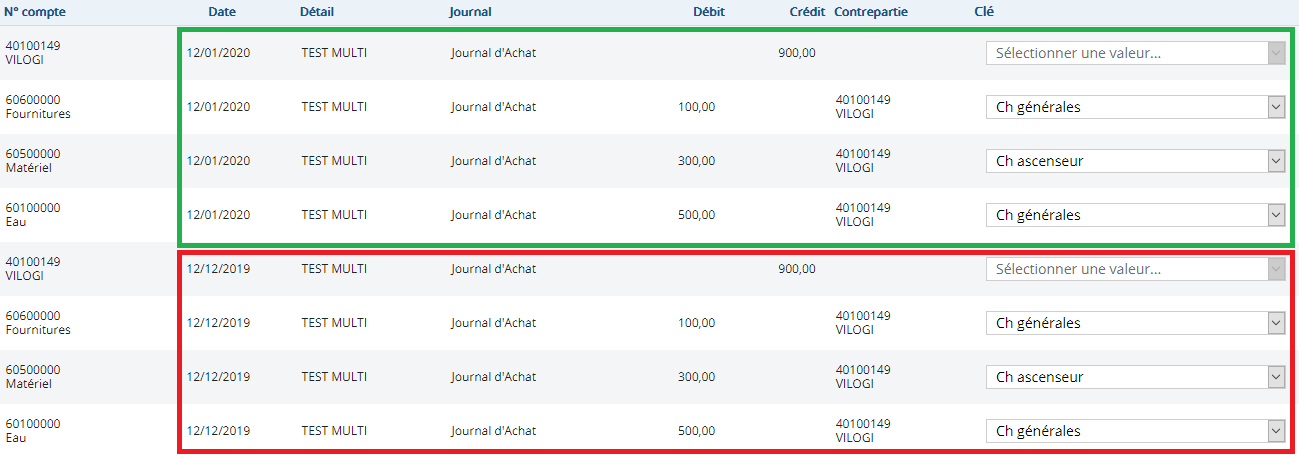Click the Journal column header
This screenshot has width=1299, height=458.
[x=471, y=12]
